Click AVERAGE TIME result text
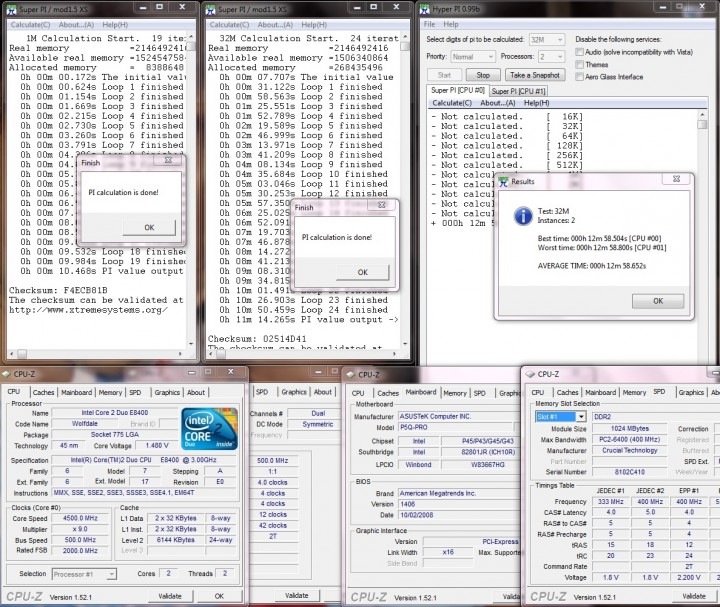720x607 pixels. point(591,266)
